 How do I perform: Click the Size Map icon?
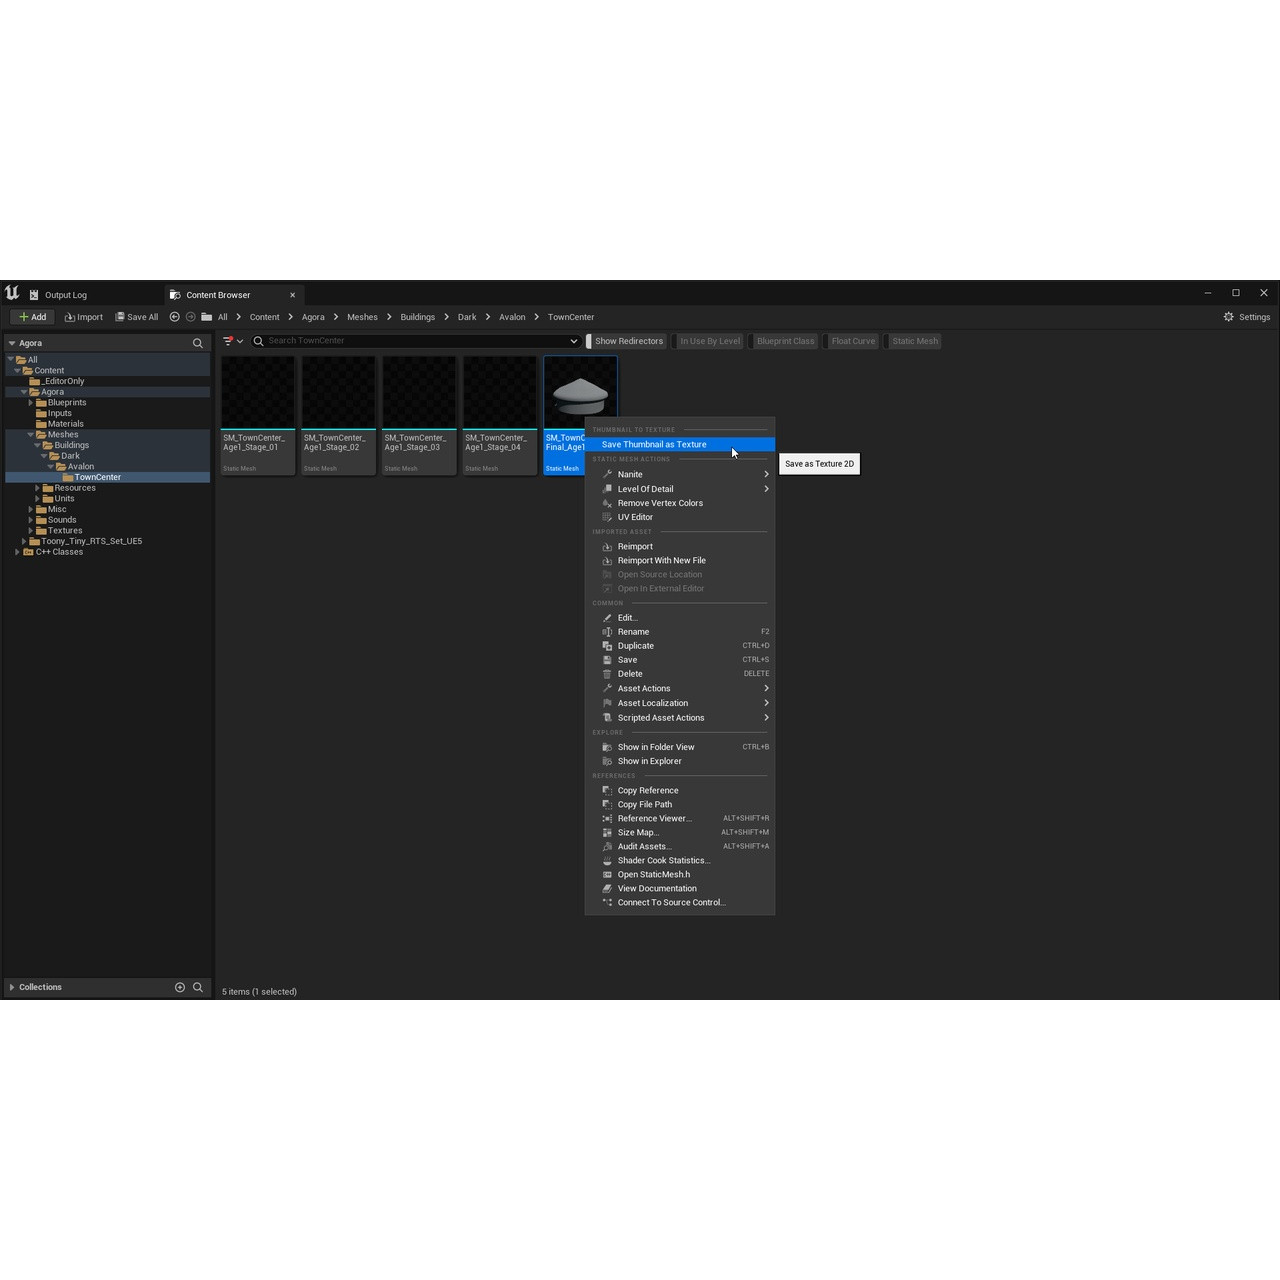607,832
